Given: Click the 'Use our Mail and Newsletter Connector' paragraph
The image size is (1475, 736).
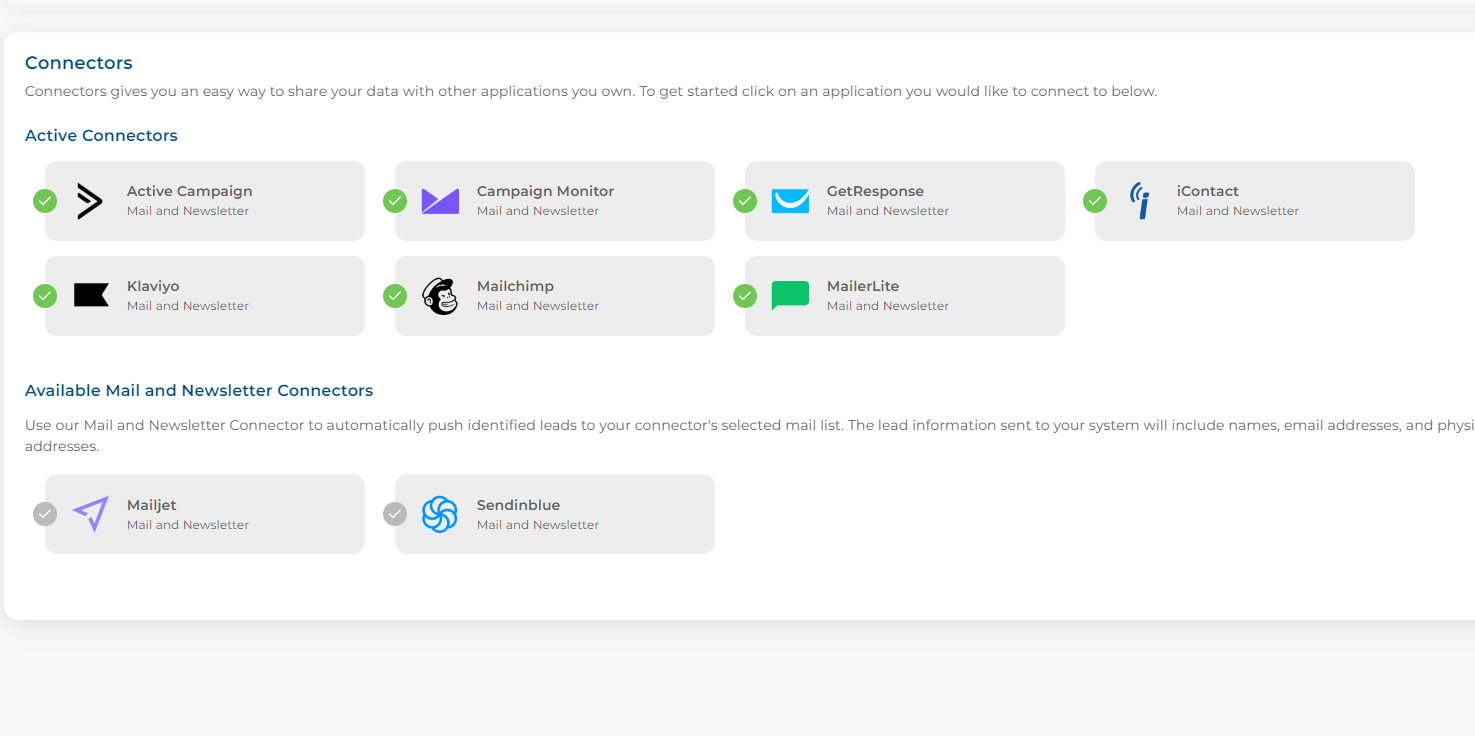Looking at the screenshot, I should [x=750, y=435].
